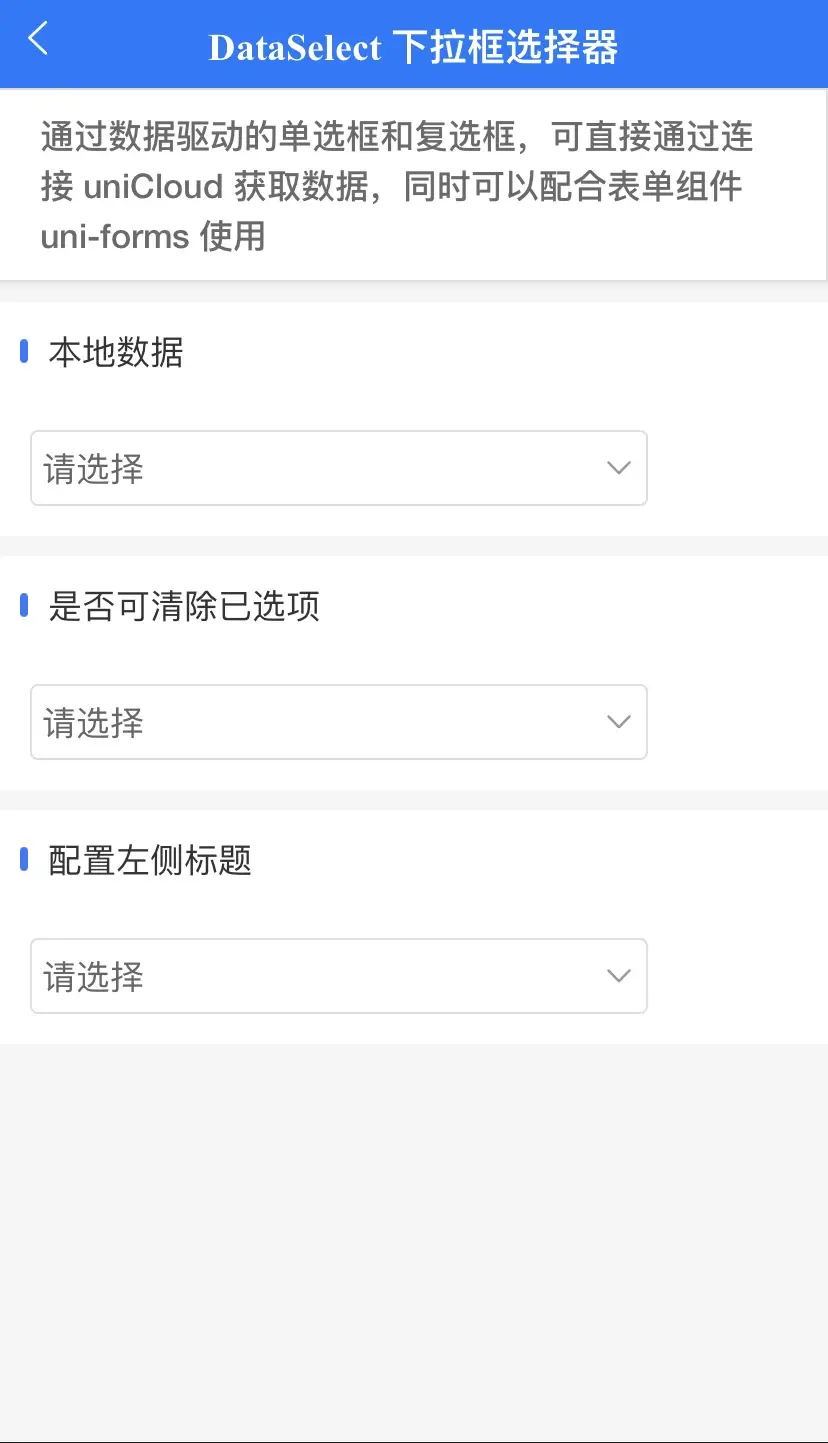Tap the back arrow in the header

38,40
